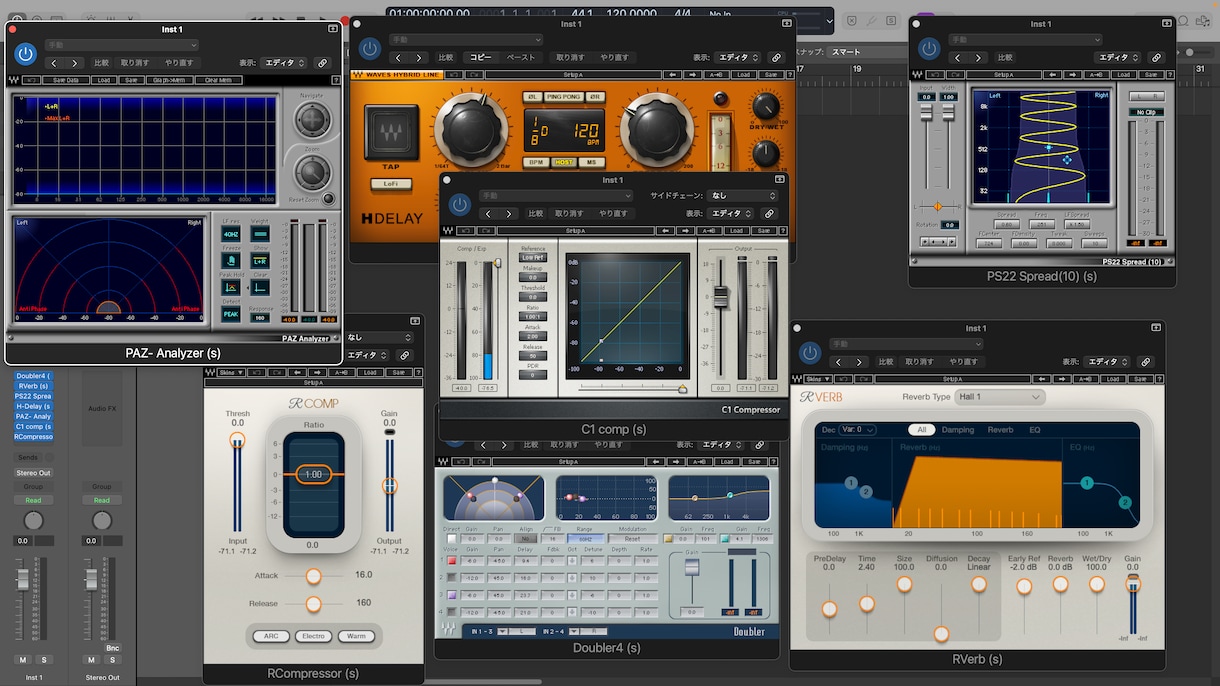Click the Attack slider handle in RCompressor
1220x686 pixels.
tap(314, 576)
